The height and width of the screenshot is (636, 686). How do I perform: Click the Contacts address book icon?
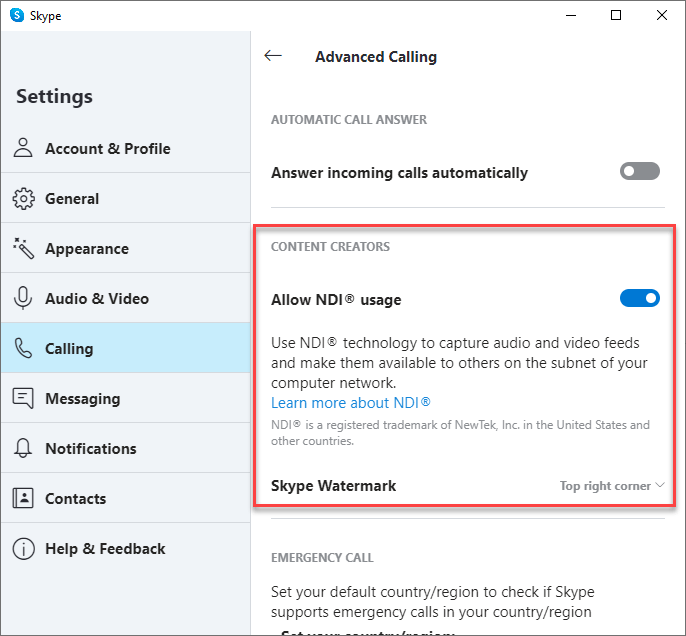(24, 499)
